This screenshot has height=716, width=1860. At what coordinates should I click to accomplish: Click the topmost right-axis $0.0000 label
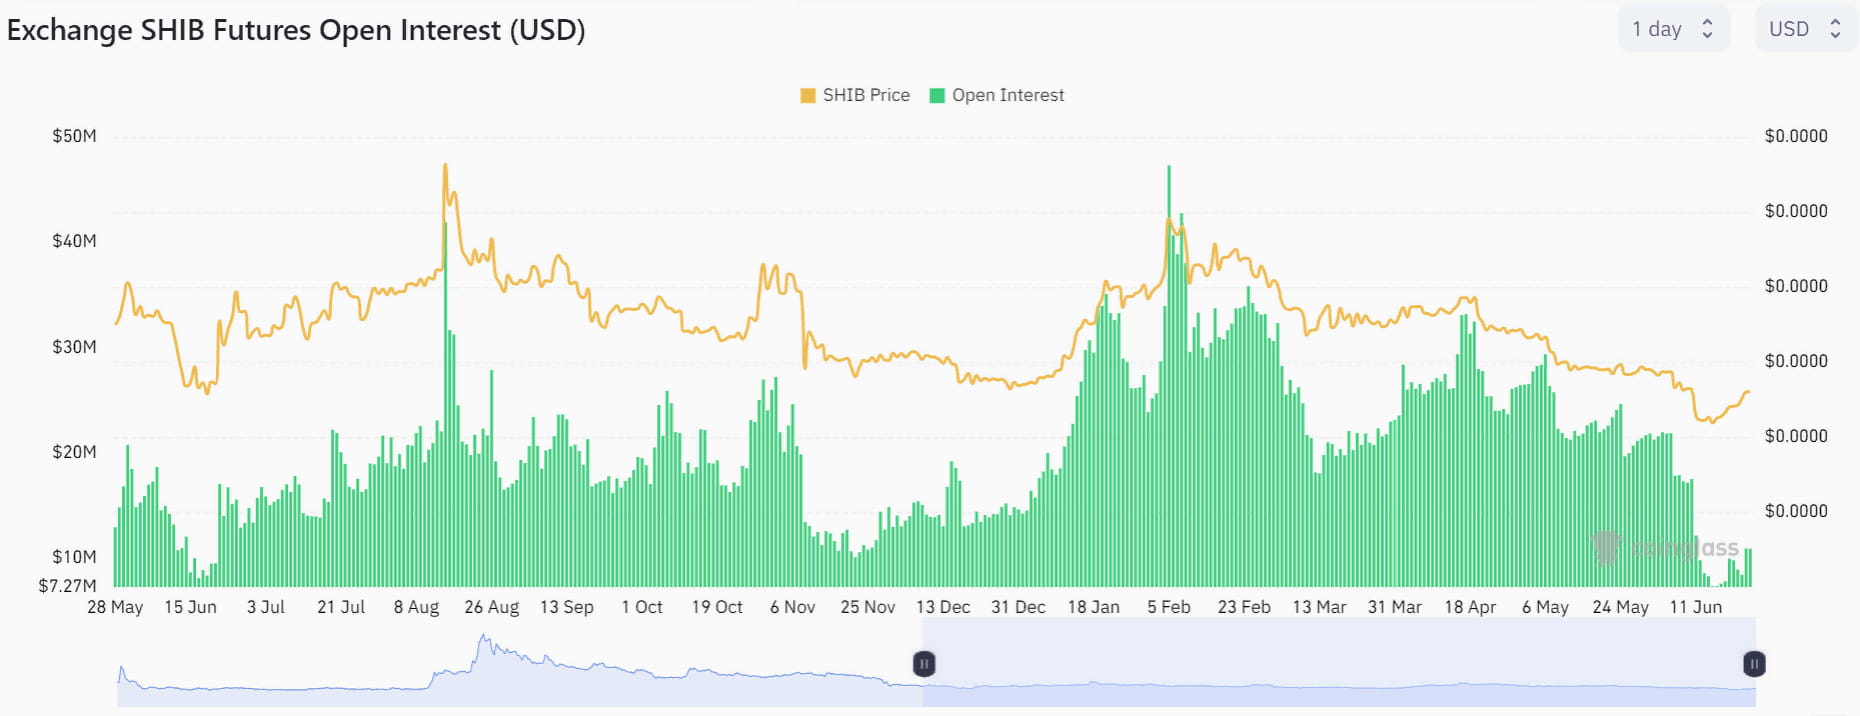point(1796,136)
